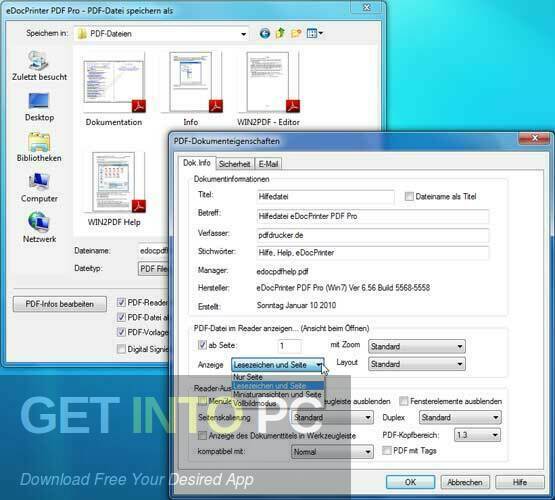This screenshot has height=500, width=555.
Task: Open Bibliotheken in places bar
Action: 39,148
